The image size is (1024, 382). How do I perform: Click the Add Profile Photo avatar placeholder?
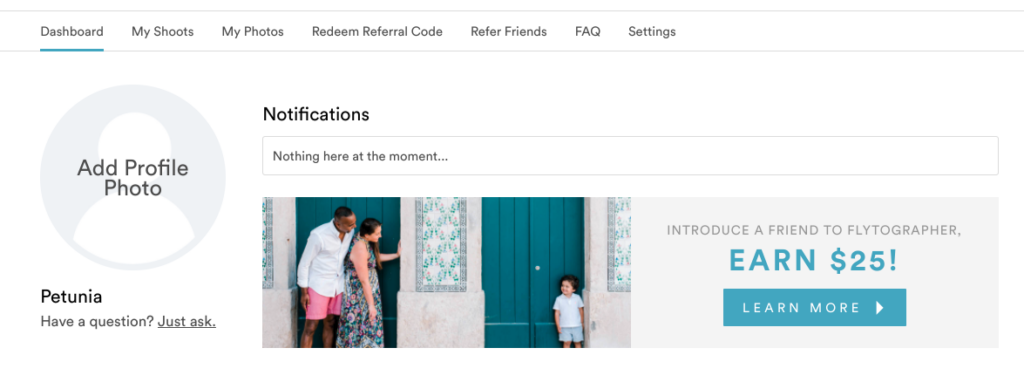pos(133,177)
